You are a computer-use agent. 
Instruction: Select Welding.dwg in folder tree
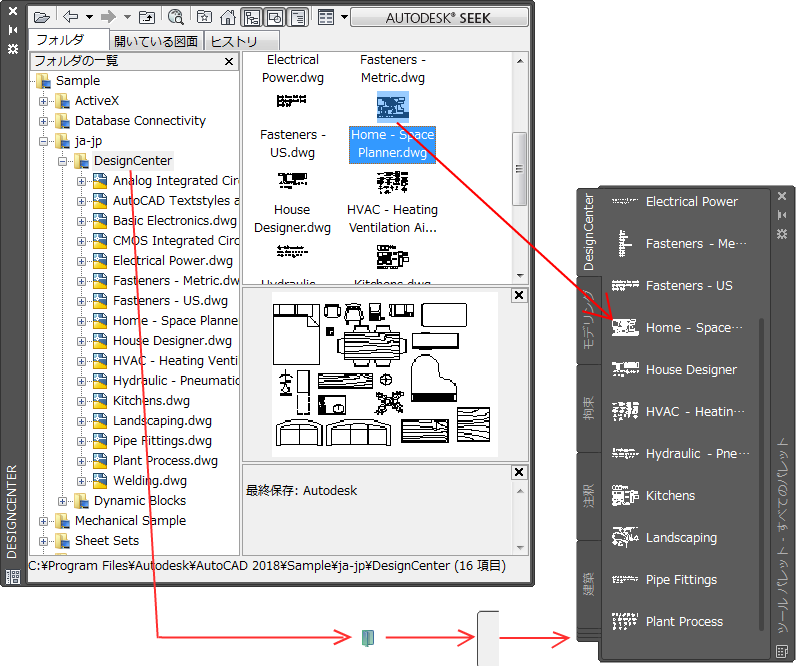tap(150, 481)
